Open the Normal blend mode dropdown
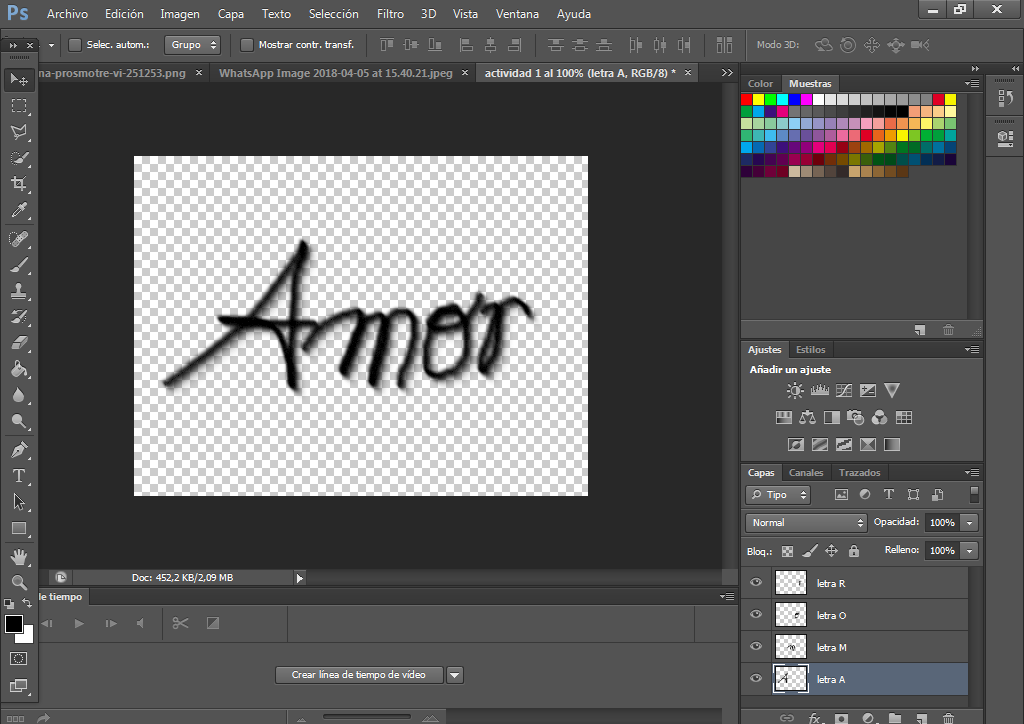Image resolution: width=1024 pixels, height=724 pixels. point(806,522)
